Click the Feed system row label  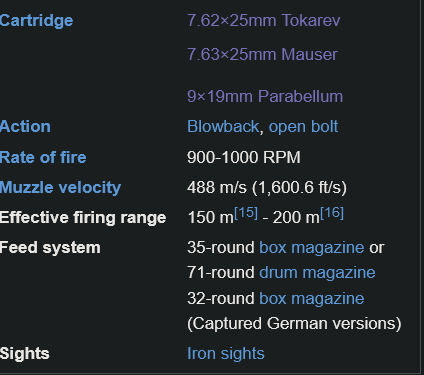(50, 248)
